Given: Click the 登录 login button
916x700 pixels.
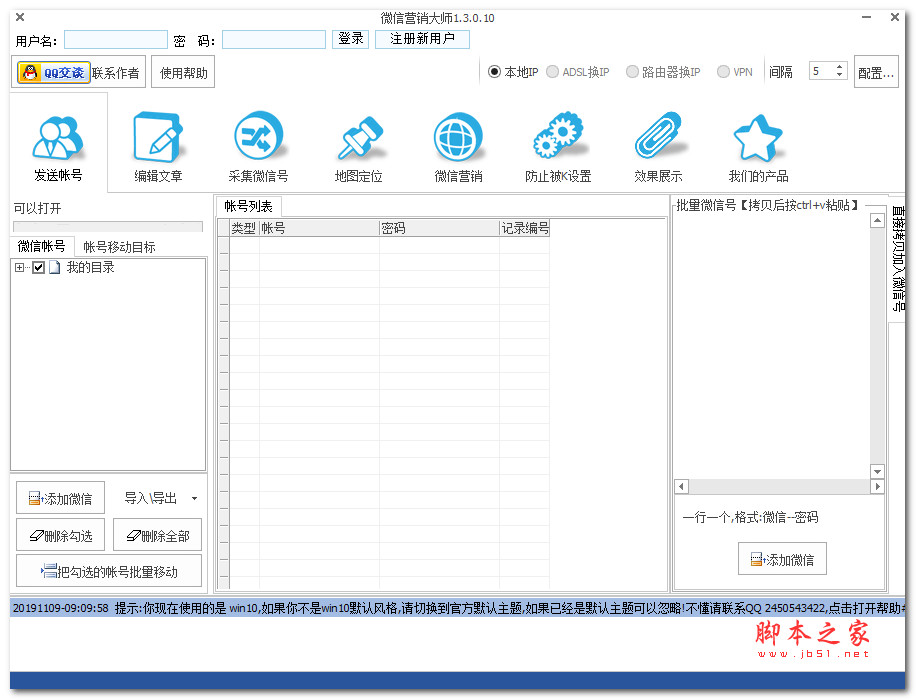Looking at the screenshot, I should [x=351, y=39].
